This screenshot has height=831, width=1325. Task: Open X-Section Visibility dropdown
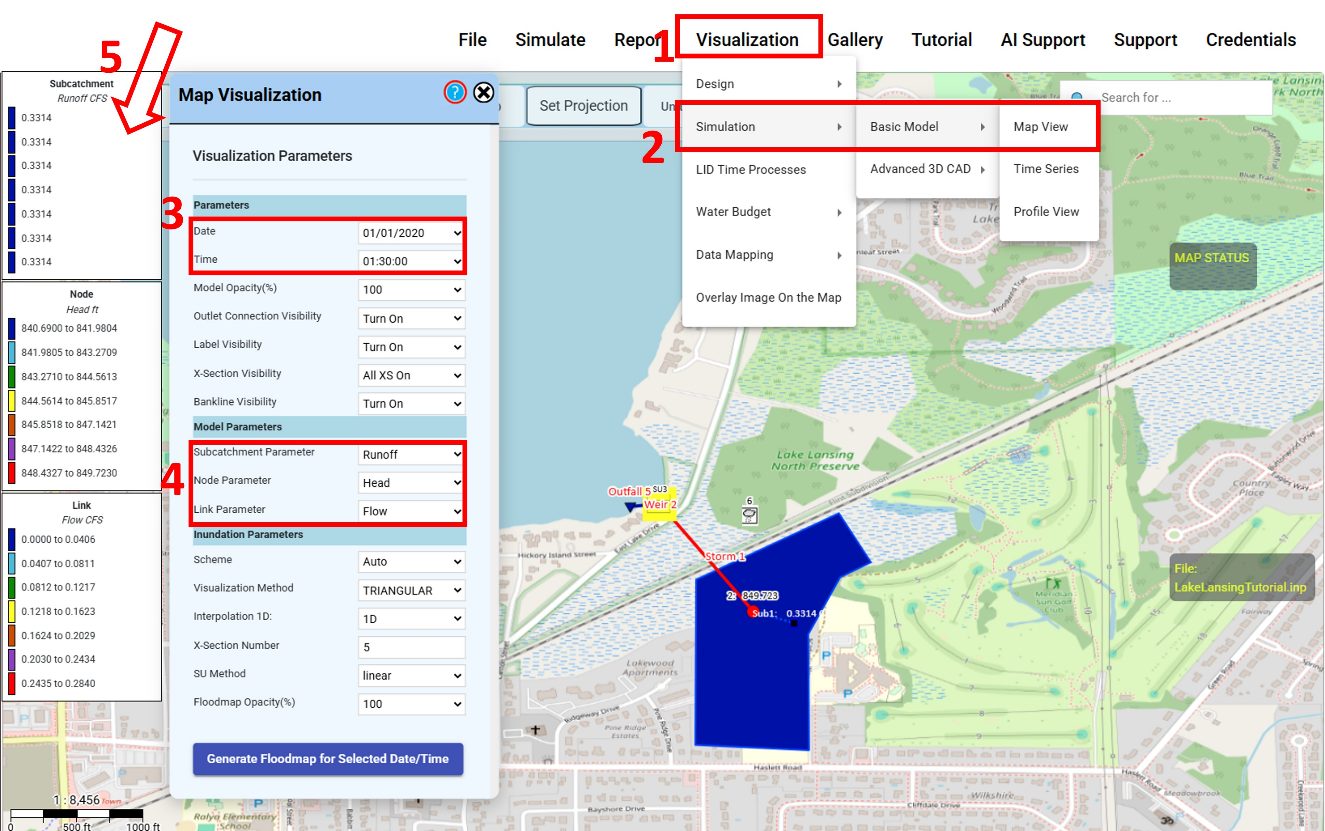click(412, 375)
